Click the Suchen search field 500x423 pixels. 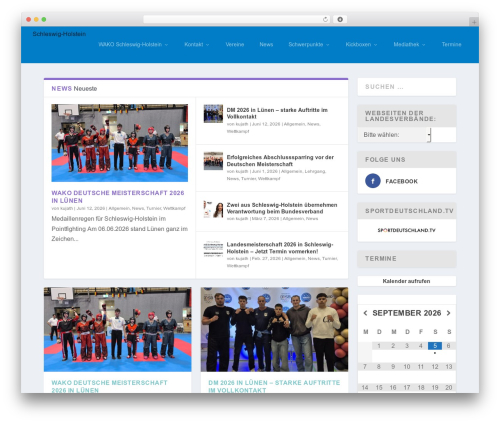[x=407, y=87]
